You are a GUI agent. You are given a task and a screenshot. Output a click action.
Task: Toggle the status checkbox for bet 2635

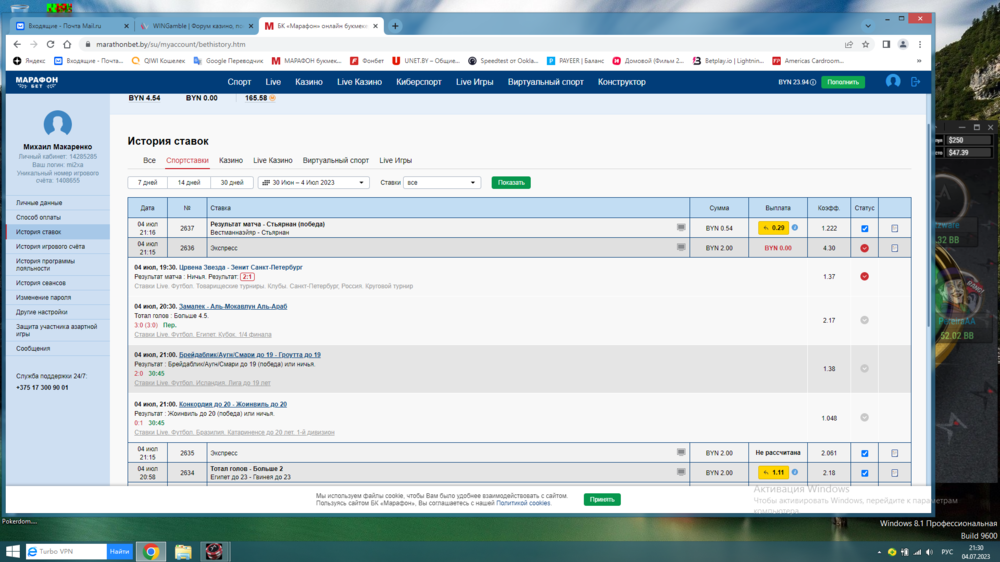864,453
